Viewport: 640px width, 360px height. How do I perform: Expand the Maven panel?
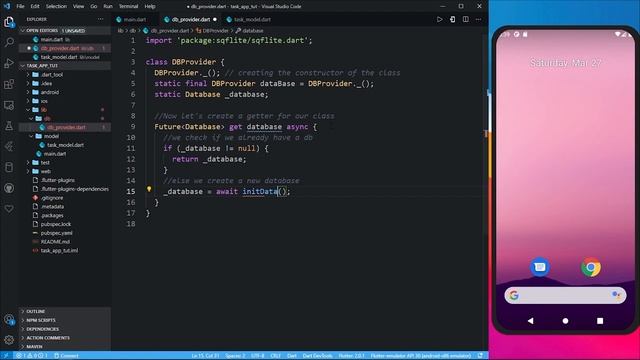pyautogui.click(x=64, y=347)
